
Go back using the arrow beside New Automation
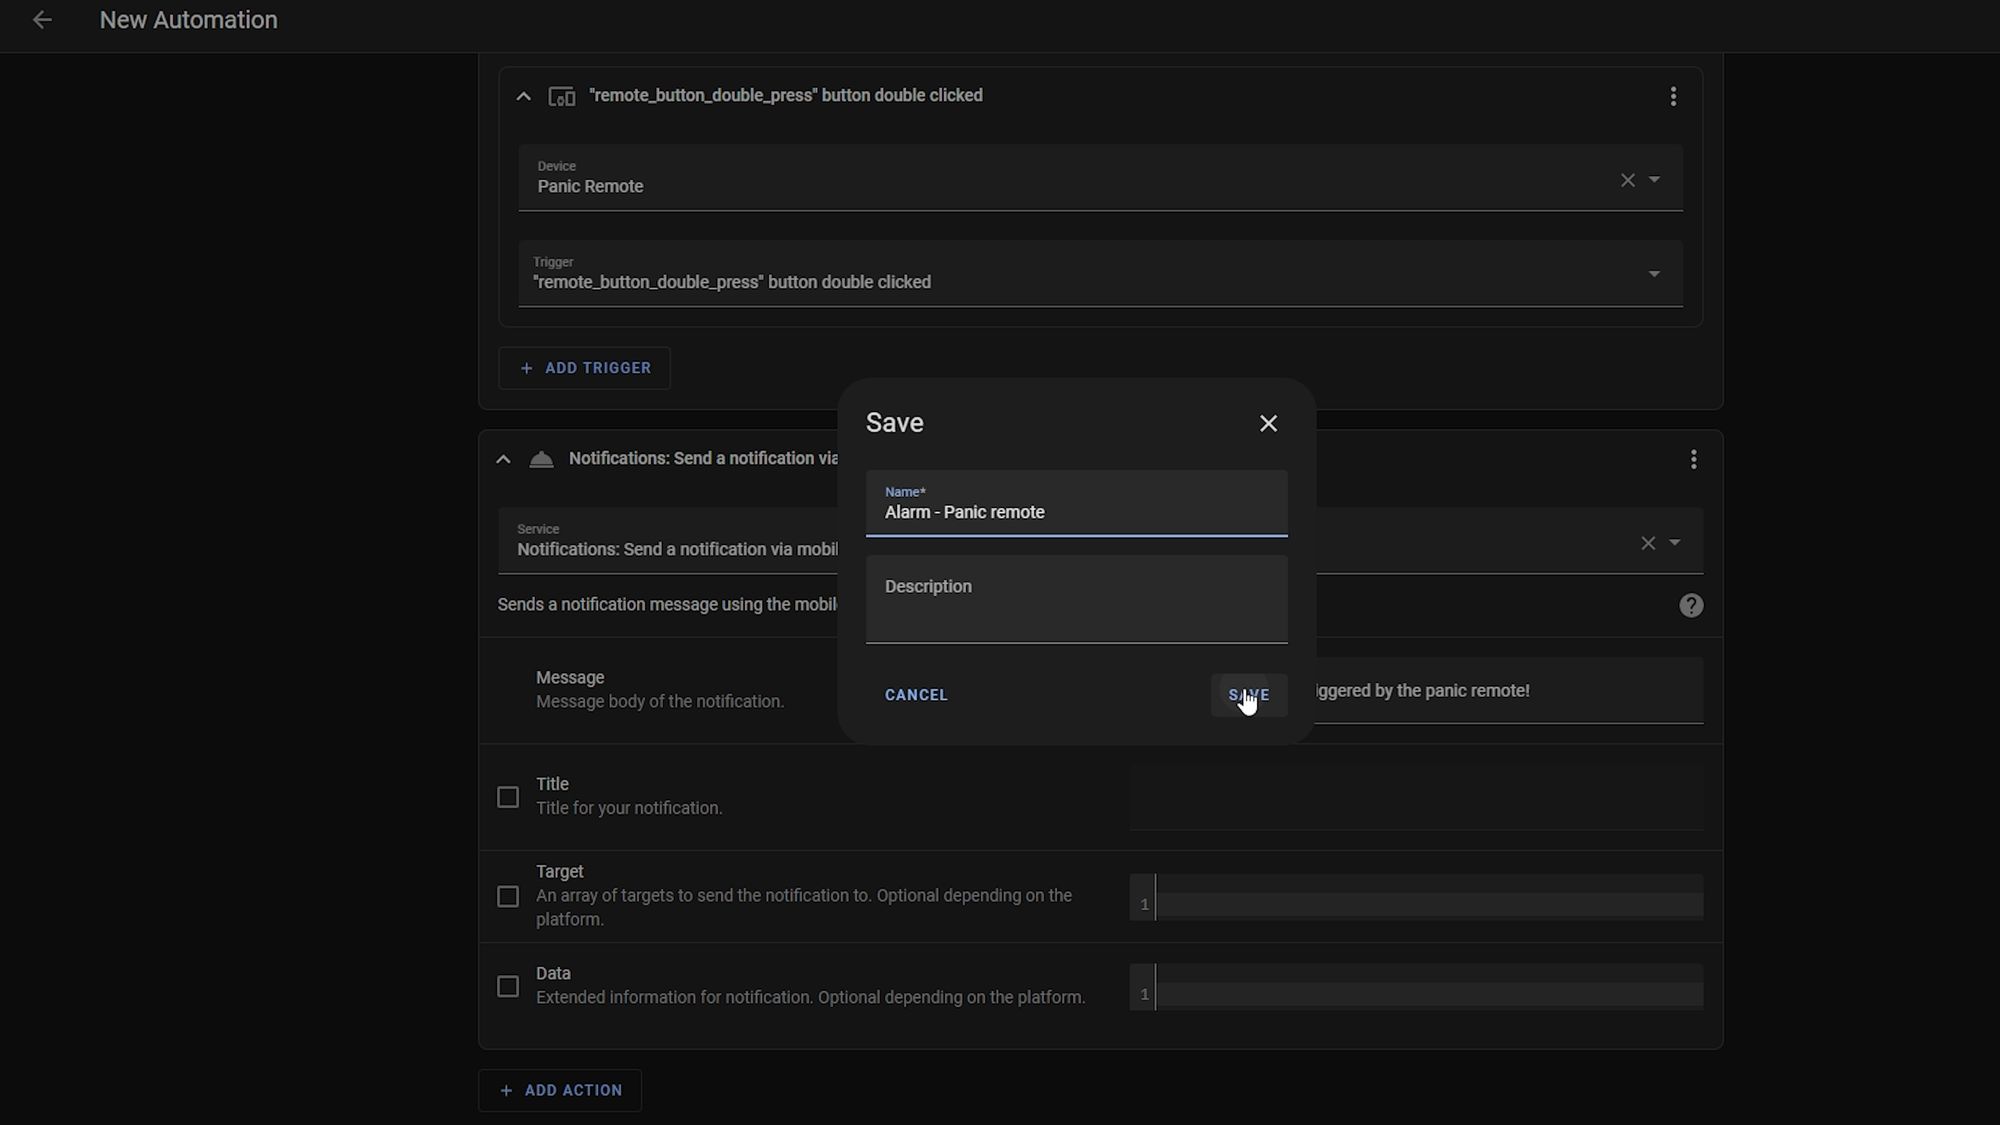[42, 20]
